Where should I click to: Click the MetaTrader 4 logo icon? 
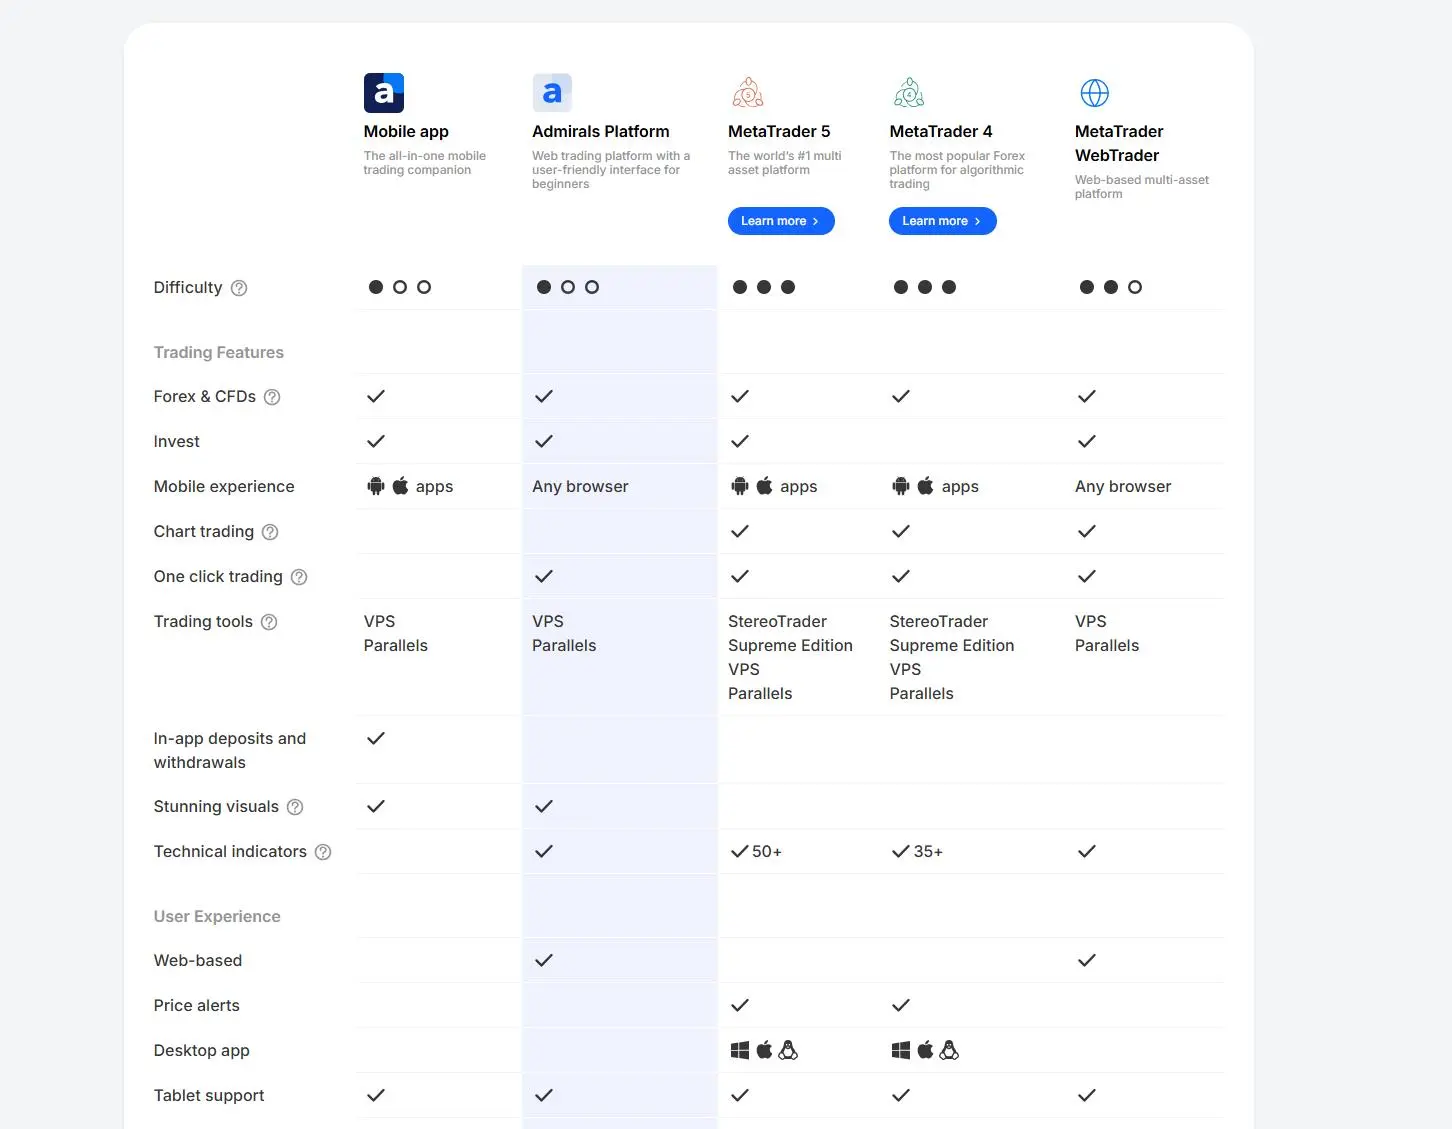click(909, 93)
